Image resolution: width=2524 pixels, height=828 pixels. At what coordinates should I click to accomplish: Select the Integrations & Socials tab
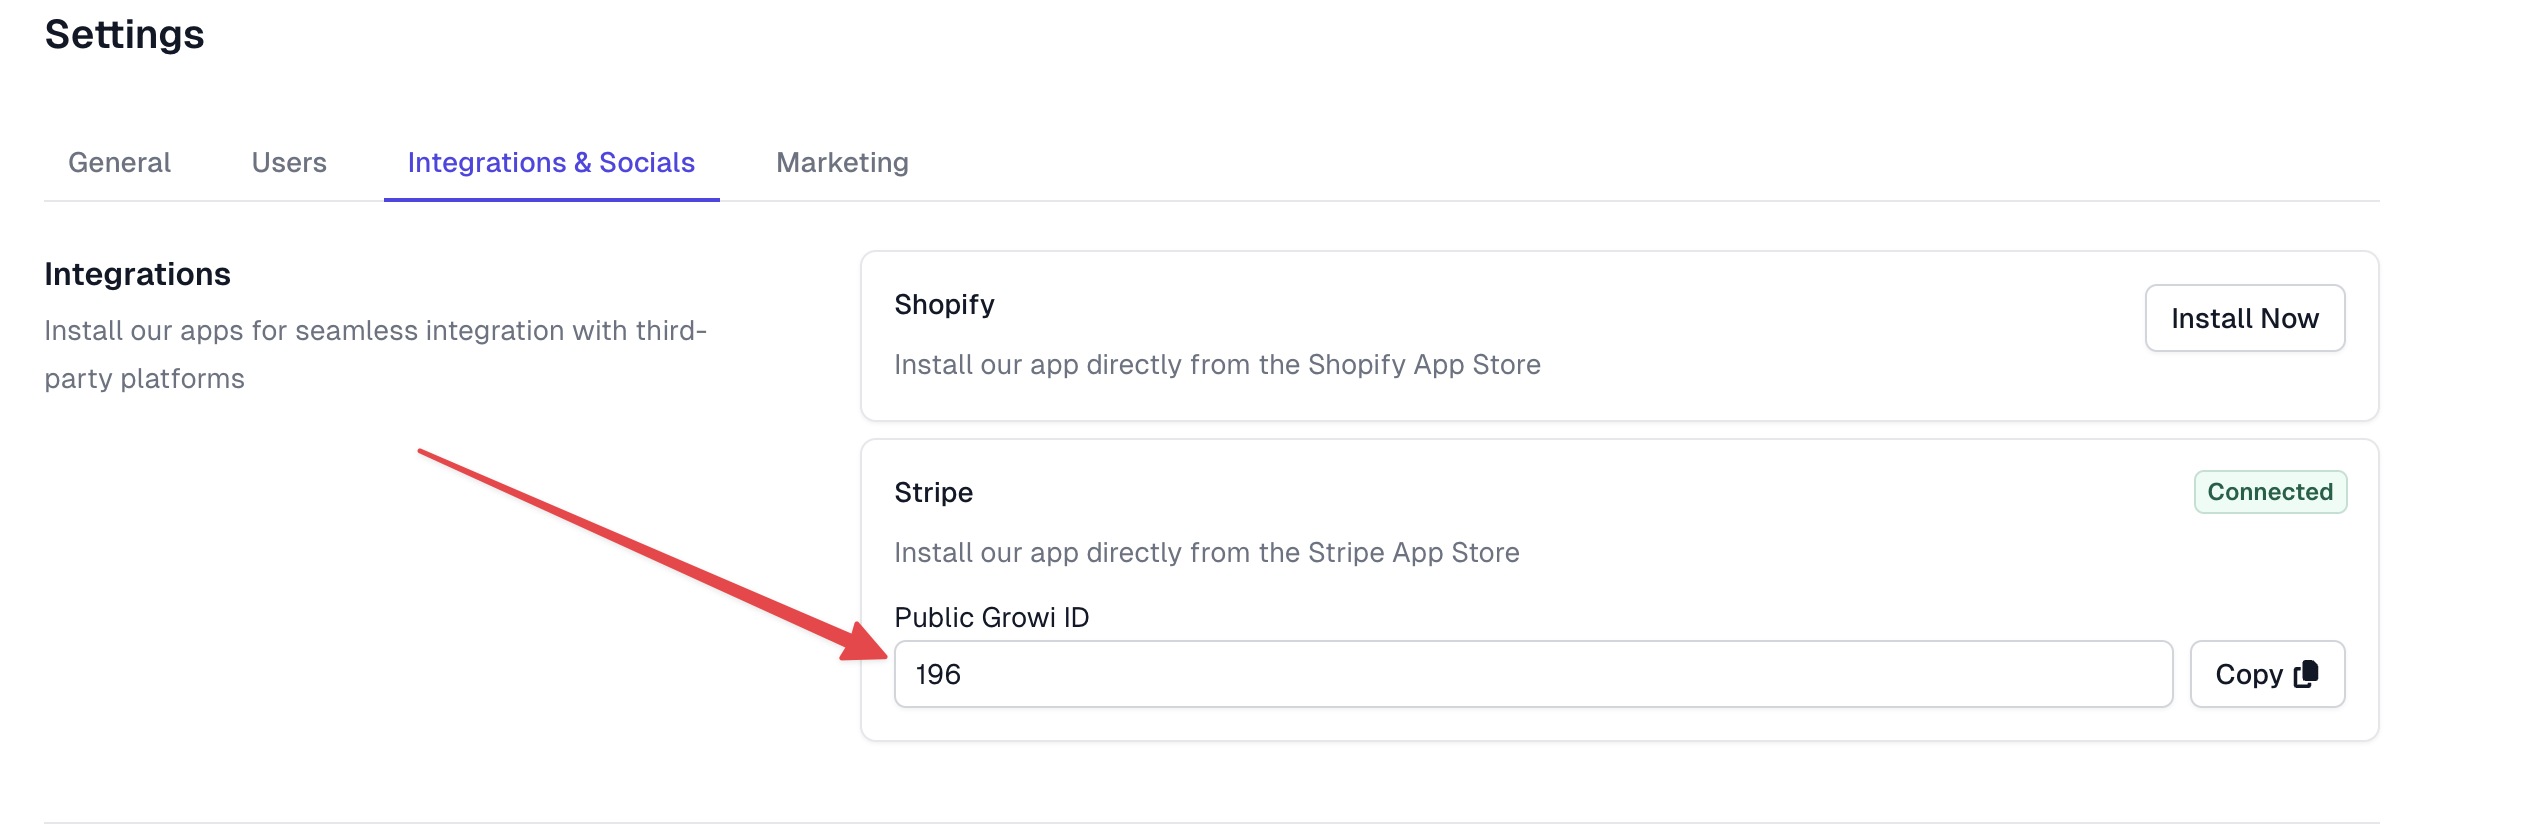pyautogui.click(x=551, y=162)
